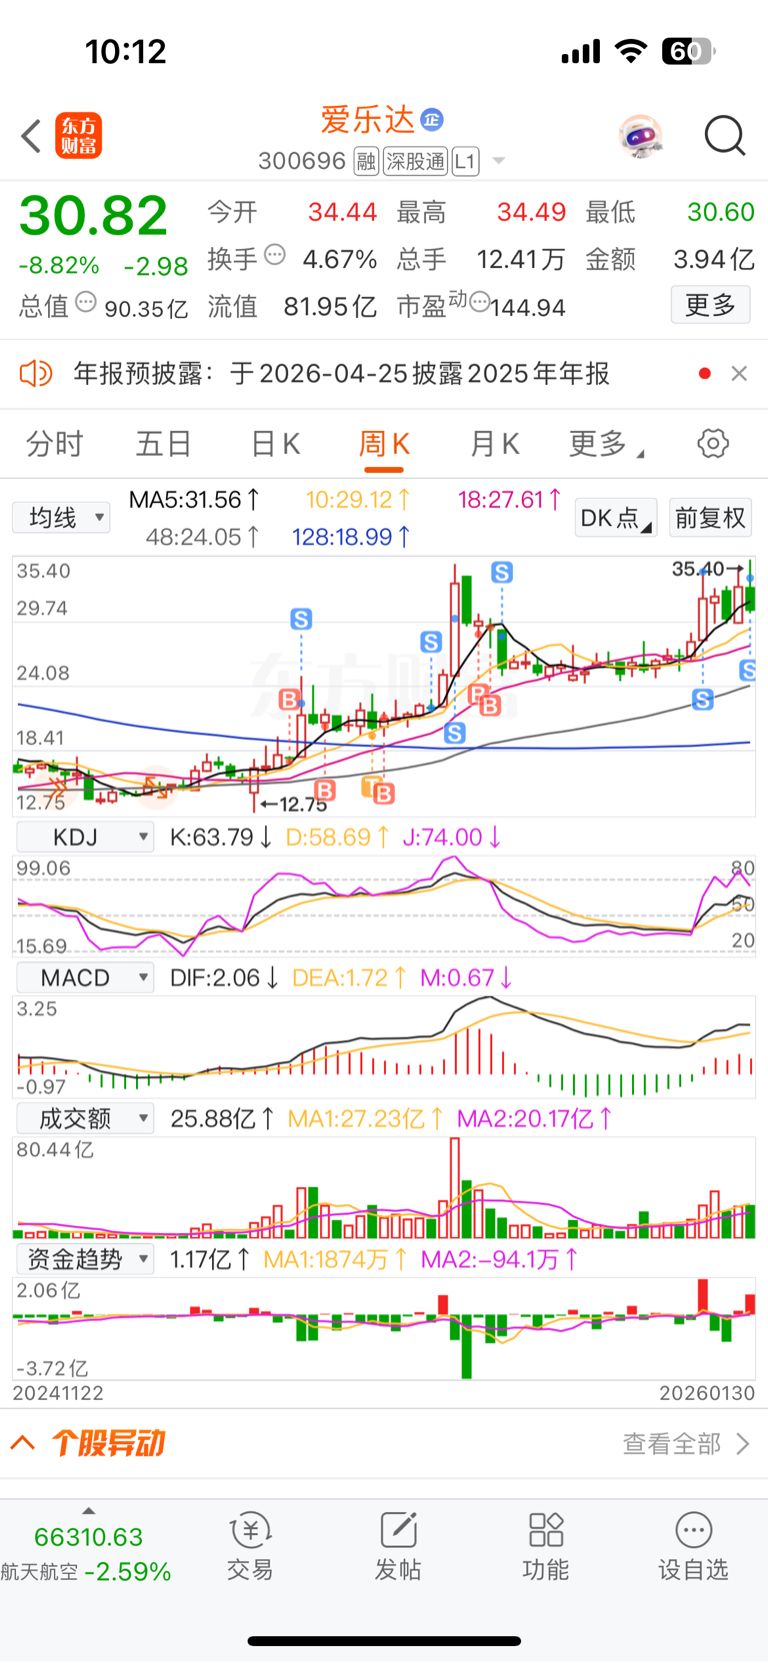Viewport: 768px width, 1663px height.
Task: Tap the speaker announcement icon
Action: [36, 374]
